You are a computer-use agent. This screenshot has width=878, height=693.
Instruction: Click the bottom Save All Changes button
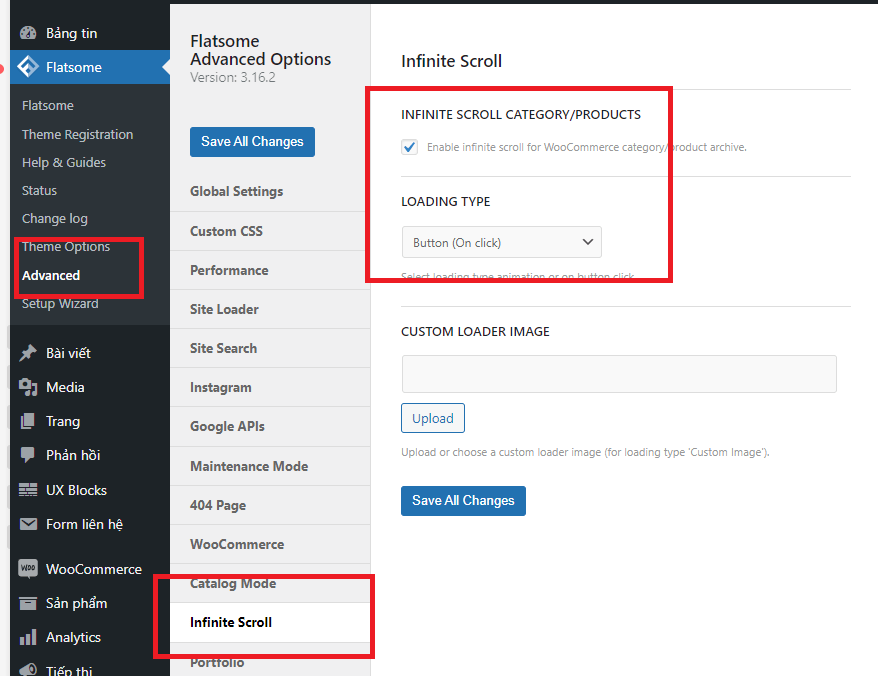[x=463, y=500]
